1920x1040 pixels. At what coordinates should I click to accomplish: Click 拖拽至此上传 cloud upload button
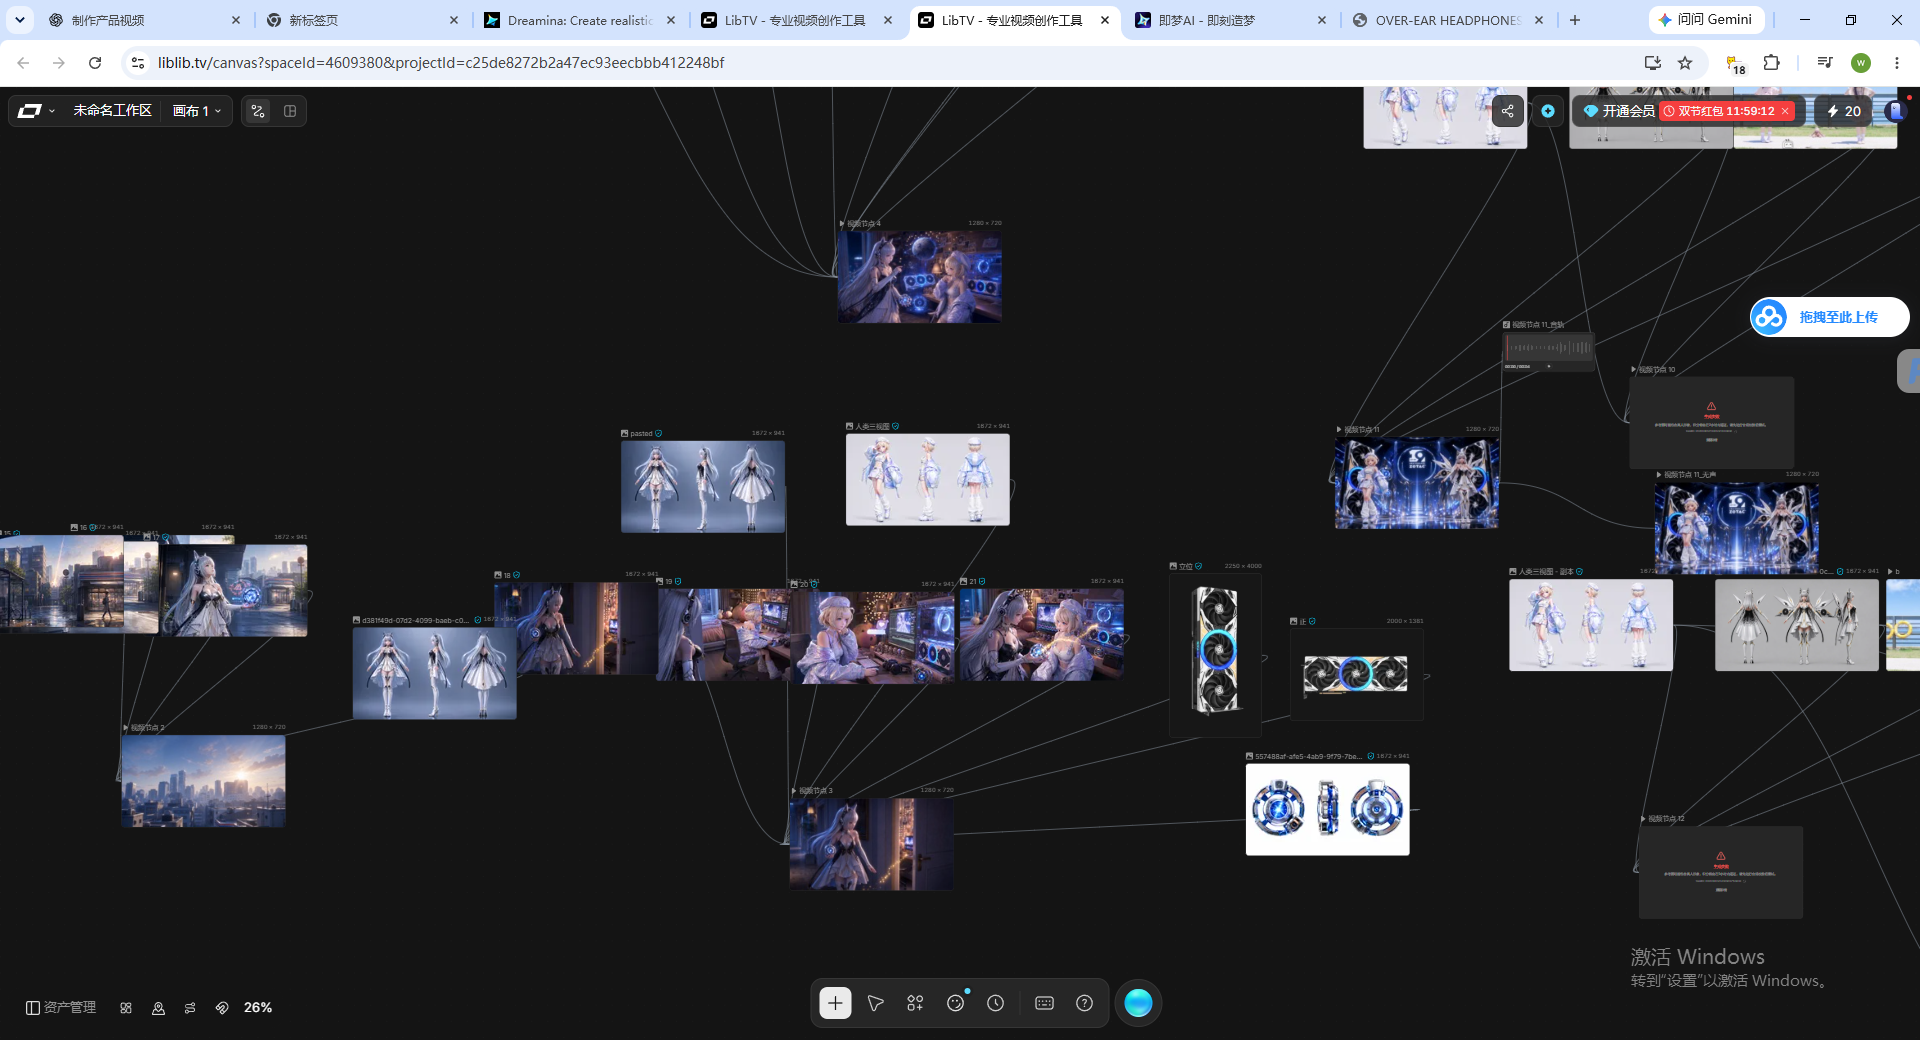point(1829,317)
